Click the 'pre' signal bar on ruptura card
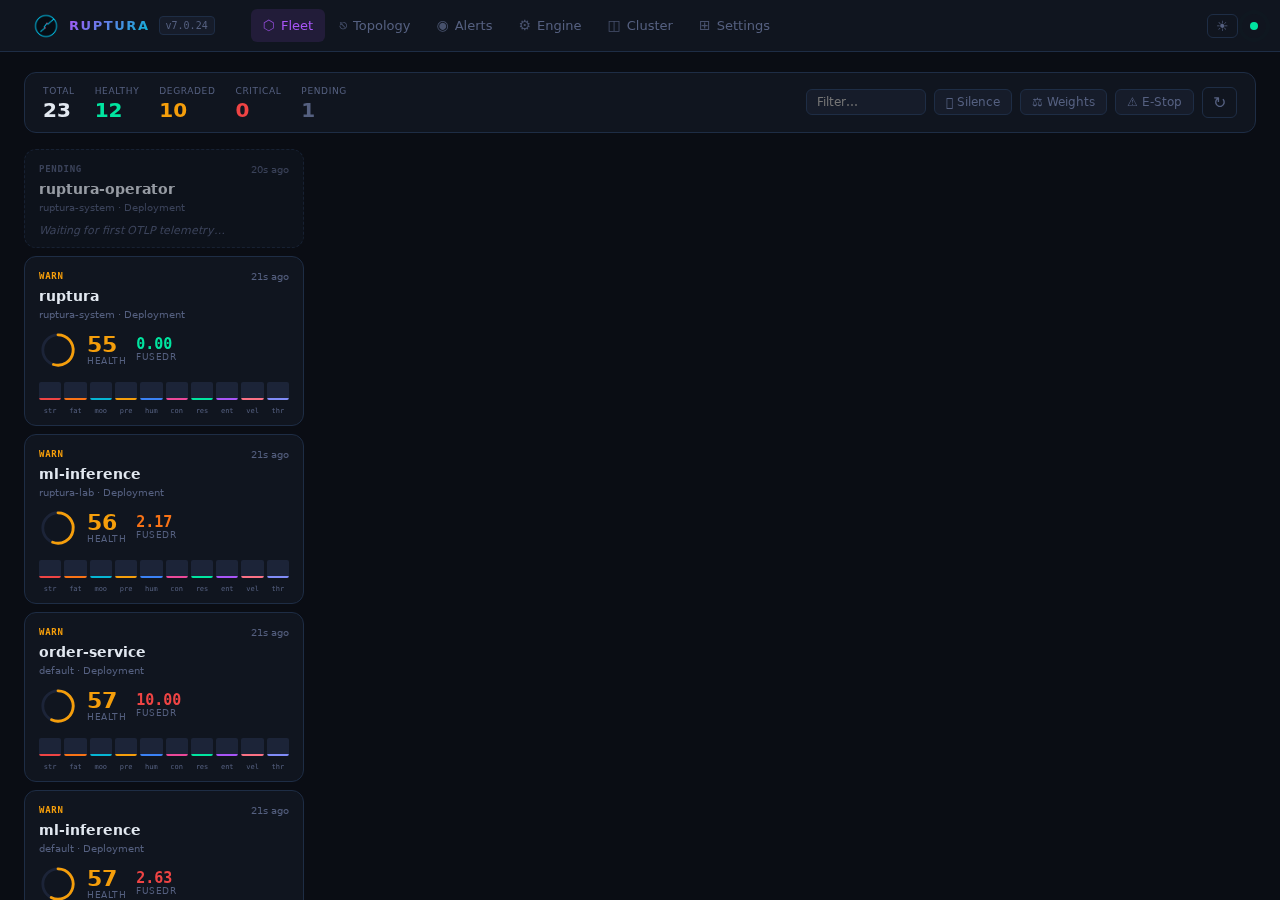 tap(126, 391)
